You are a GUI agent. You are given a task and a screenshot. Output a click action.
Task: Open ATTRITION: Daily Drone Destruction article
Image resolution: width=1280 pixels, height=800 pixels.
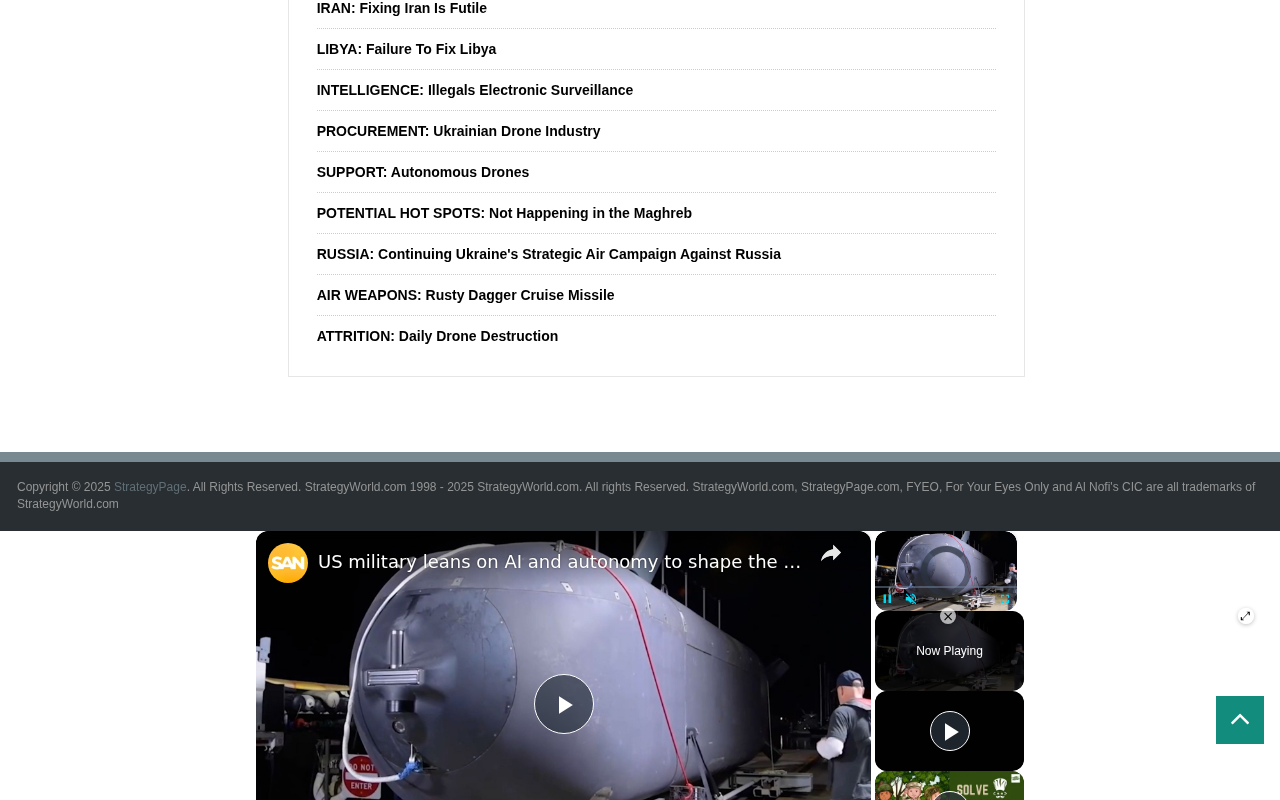(x=438, y=336)
